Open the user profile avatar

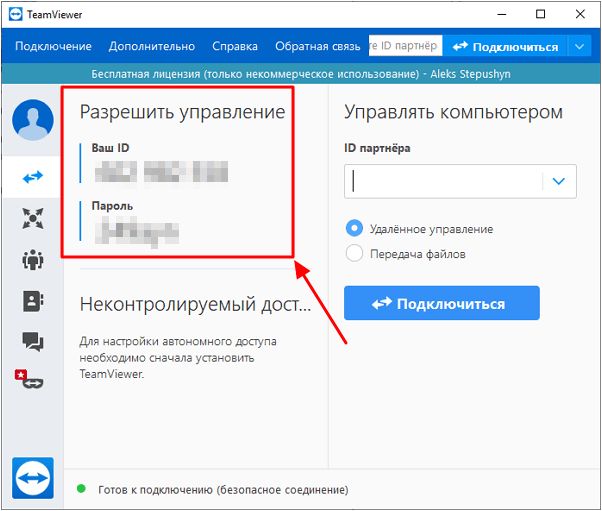[x=33, y=119]
